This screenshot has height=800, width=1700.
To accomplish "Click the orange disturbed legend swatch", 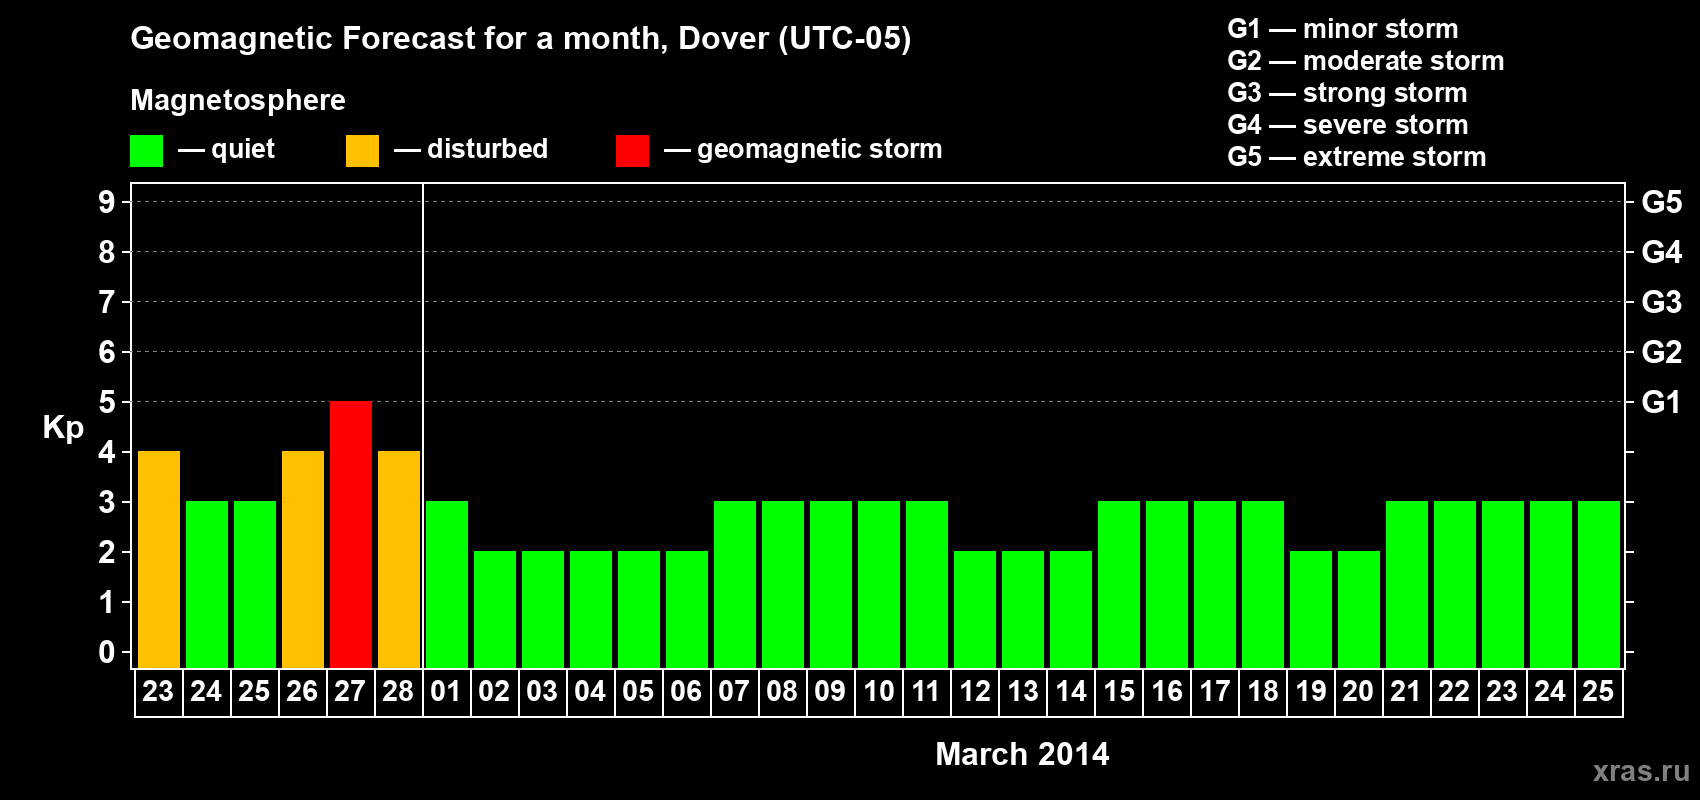I will click(x=362, y=151).
